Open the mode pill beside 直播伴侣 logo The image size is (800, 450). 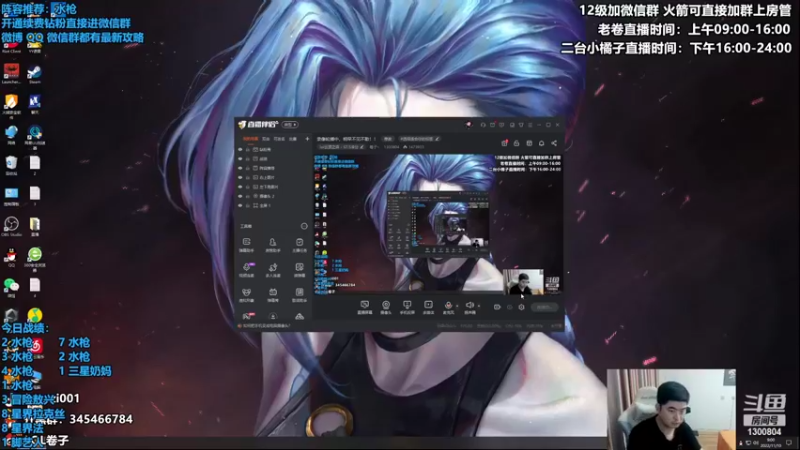tap(290, 124)
